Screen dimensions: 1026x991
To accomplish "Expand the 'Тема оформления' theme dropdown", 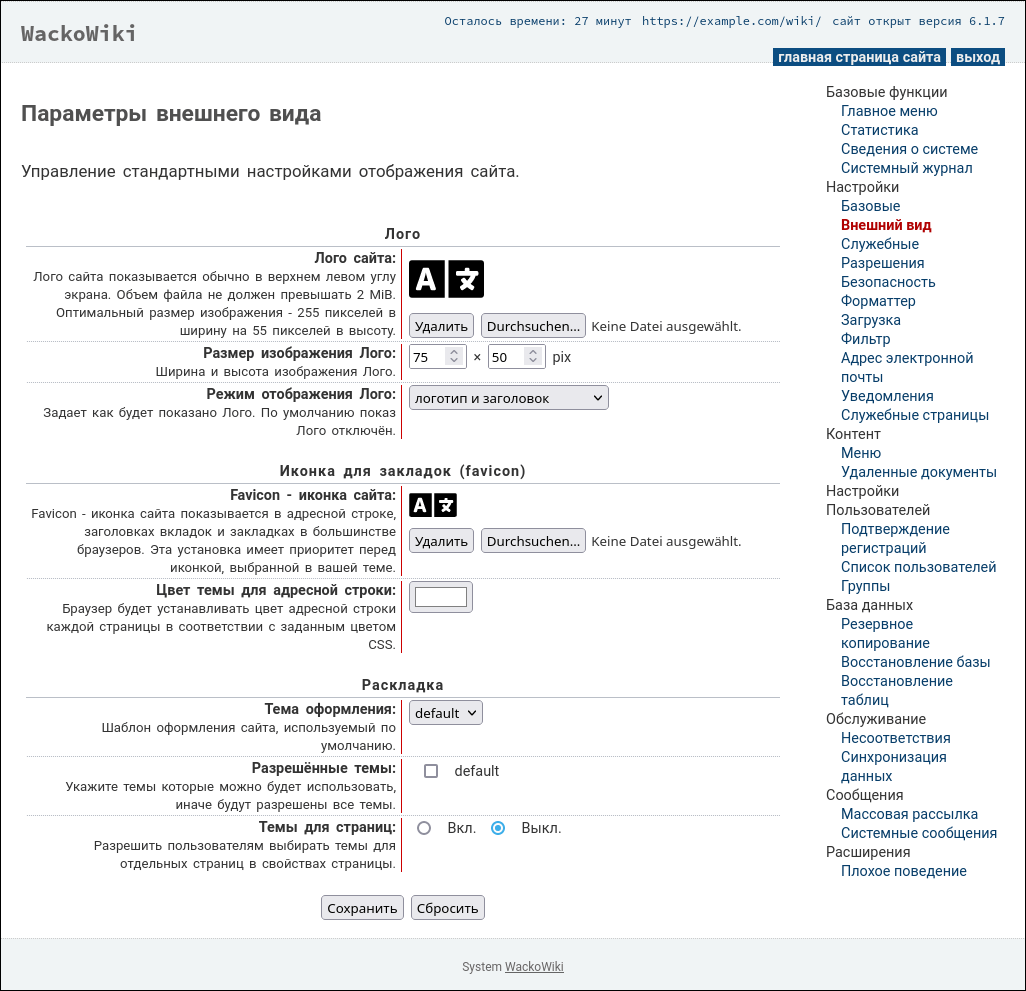I will (x=445, y=713).
